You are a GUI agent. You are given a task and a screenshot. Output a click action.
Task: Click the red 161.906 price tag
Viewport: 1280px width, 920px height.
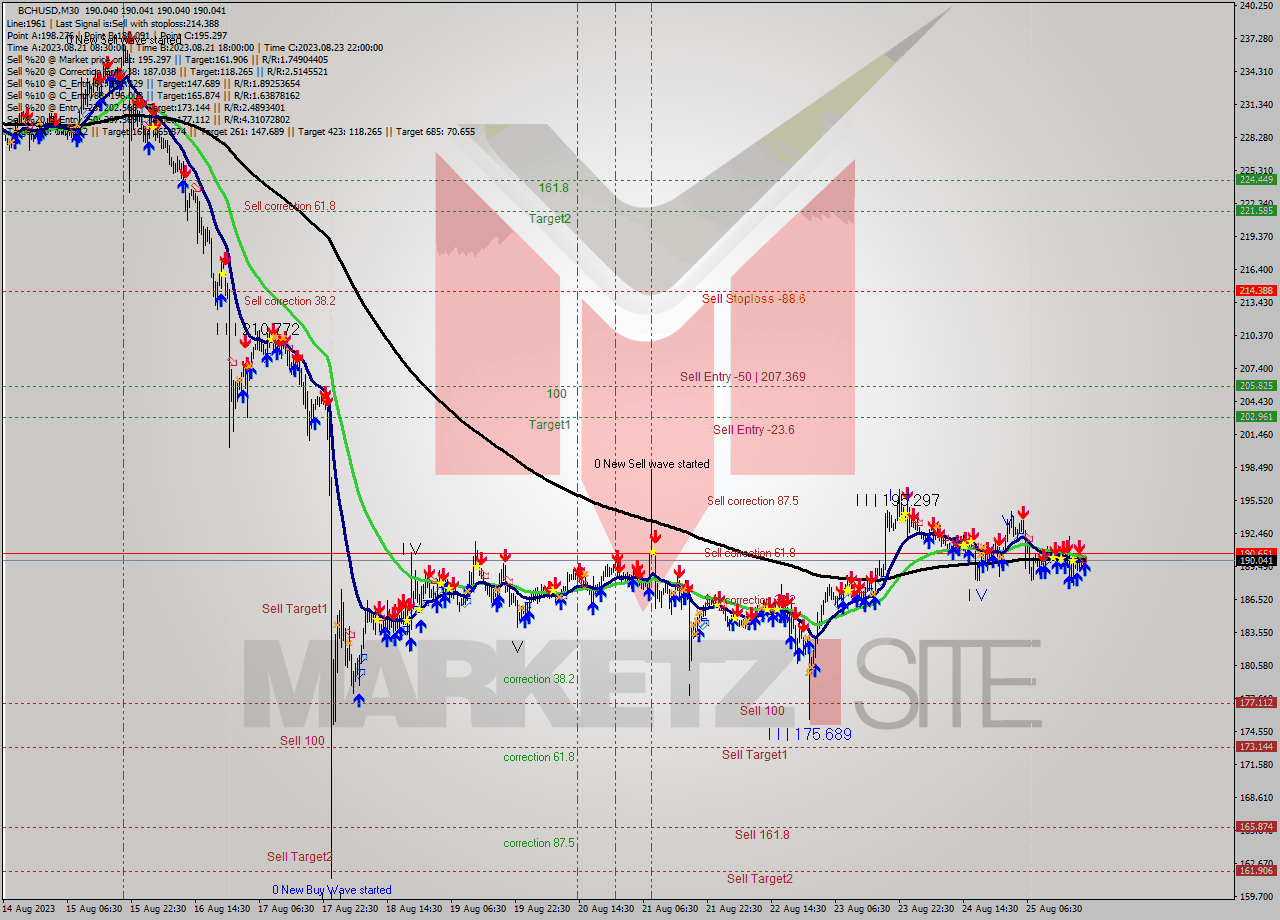[x=1256, y=871]
